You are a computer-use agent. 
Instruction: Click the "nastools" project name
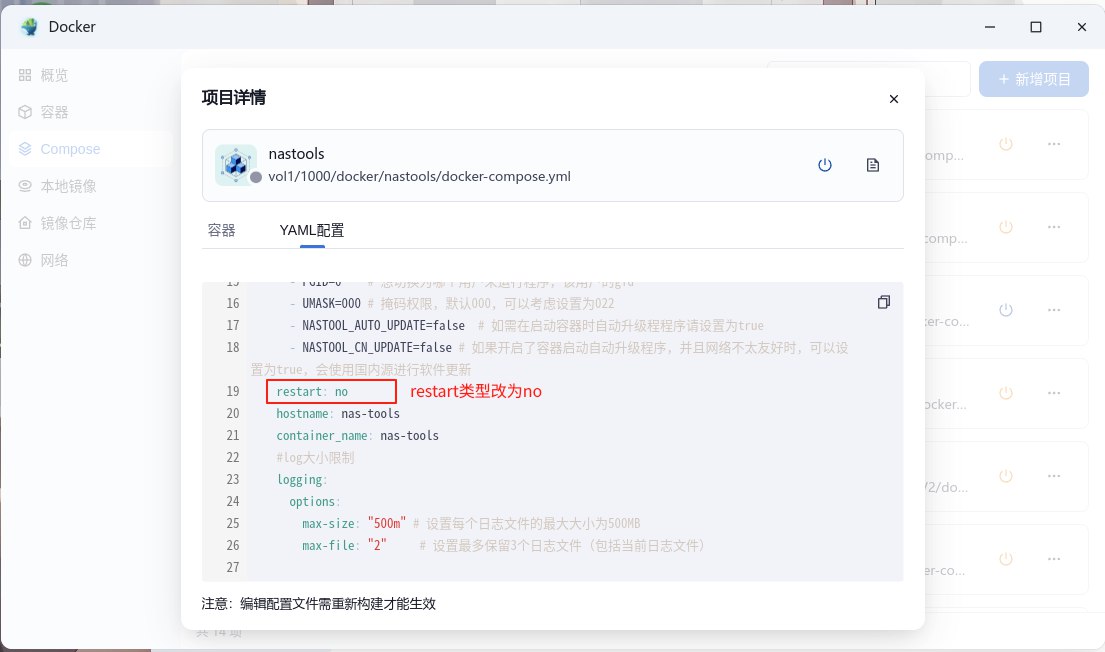pyautogui.click(x=296, y=154)
